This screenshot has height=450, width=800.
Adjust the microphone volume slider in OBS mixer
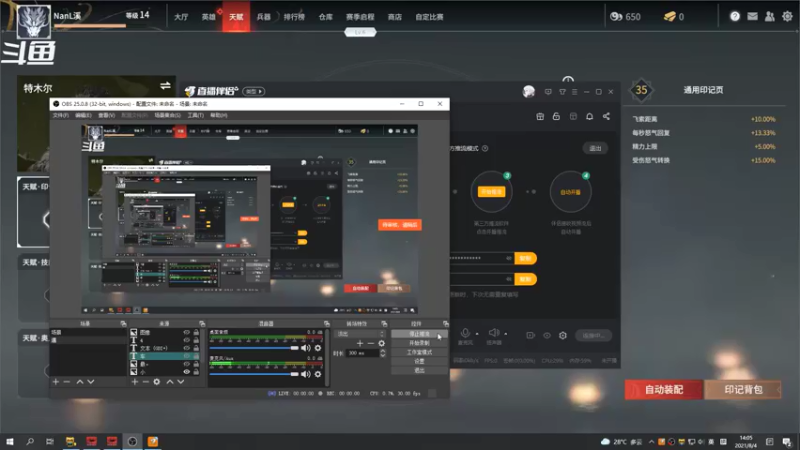coord(254,374)
